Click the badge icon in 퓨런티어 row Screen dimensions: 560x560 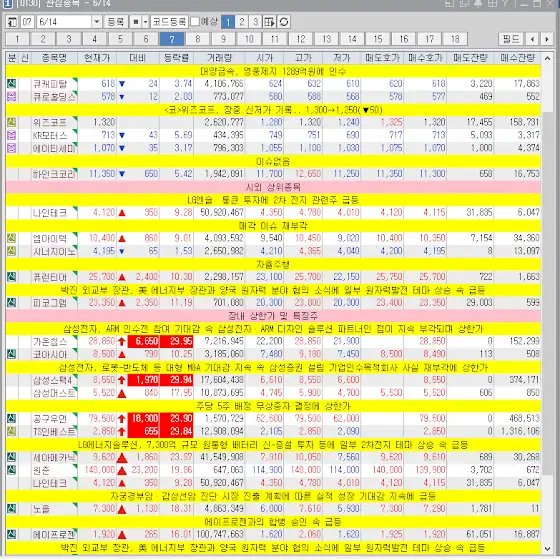point(11,277)
